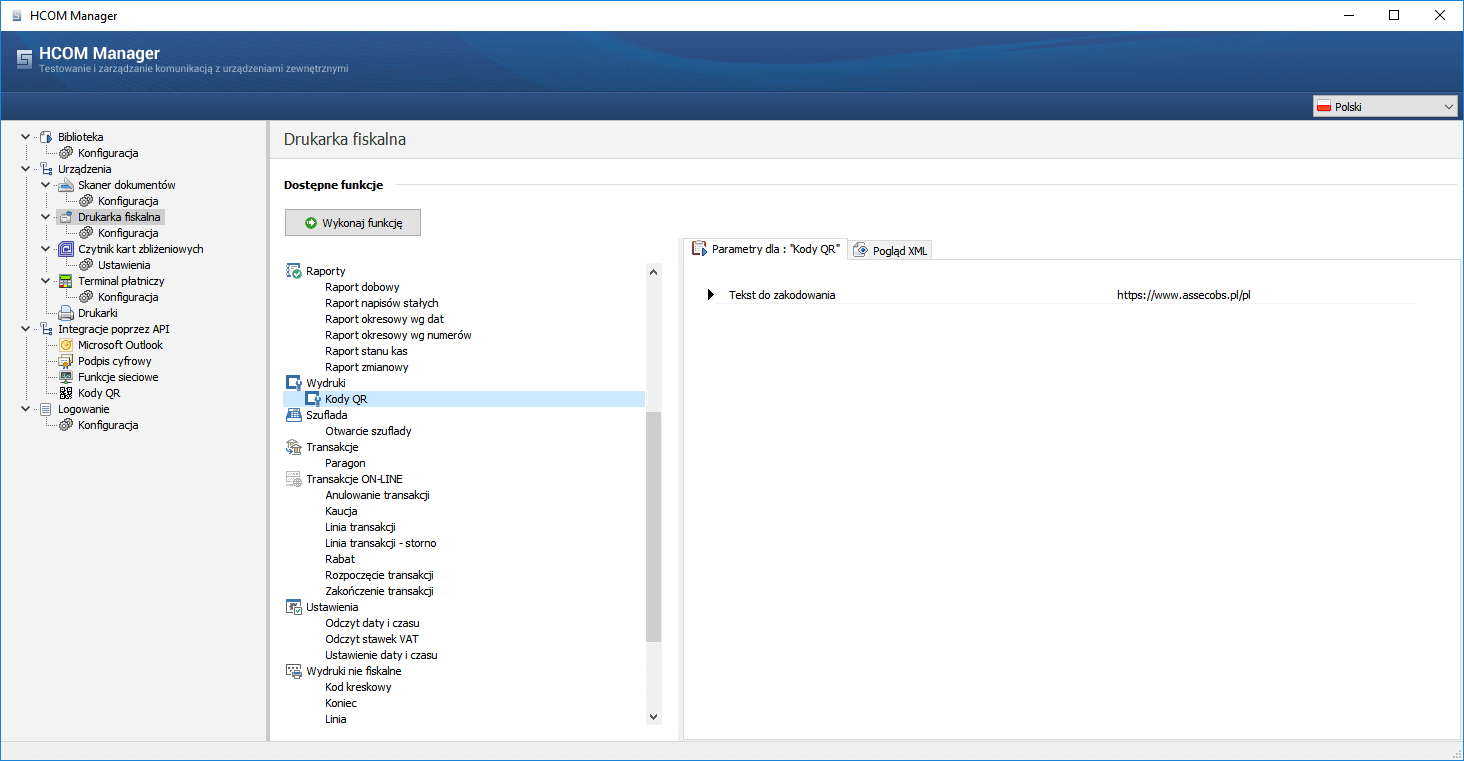Select Anulowanie transakcji in the list
1464x761 pixels.
pyautogui.click(x=377, y=495)
